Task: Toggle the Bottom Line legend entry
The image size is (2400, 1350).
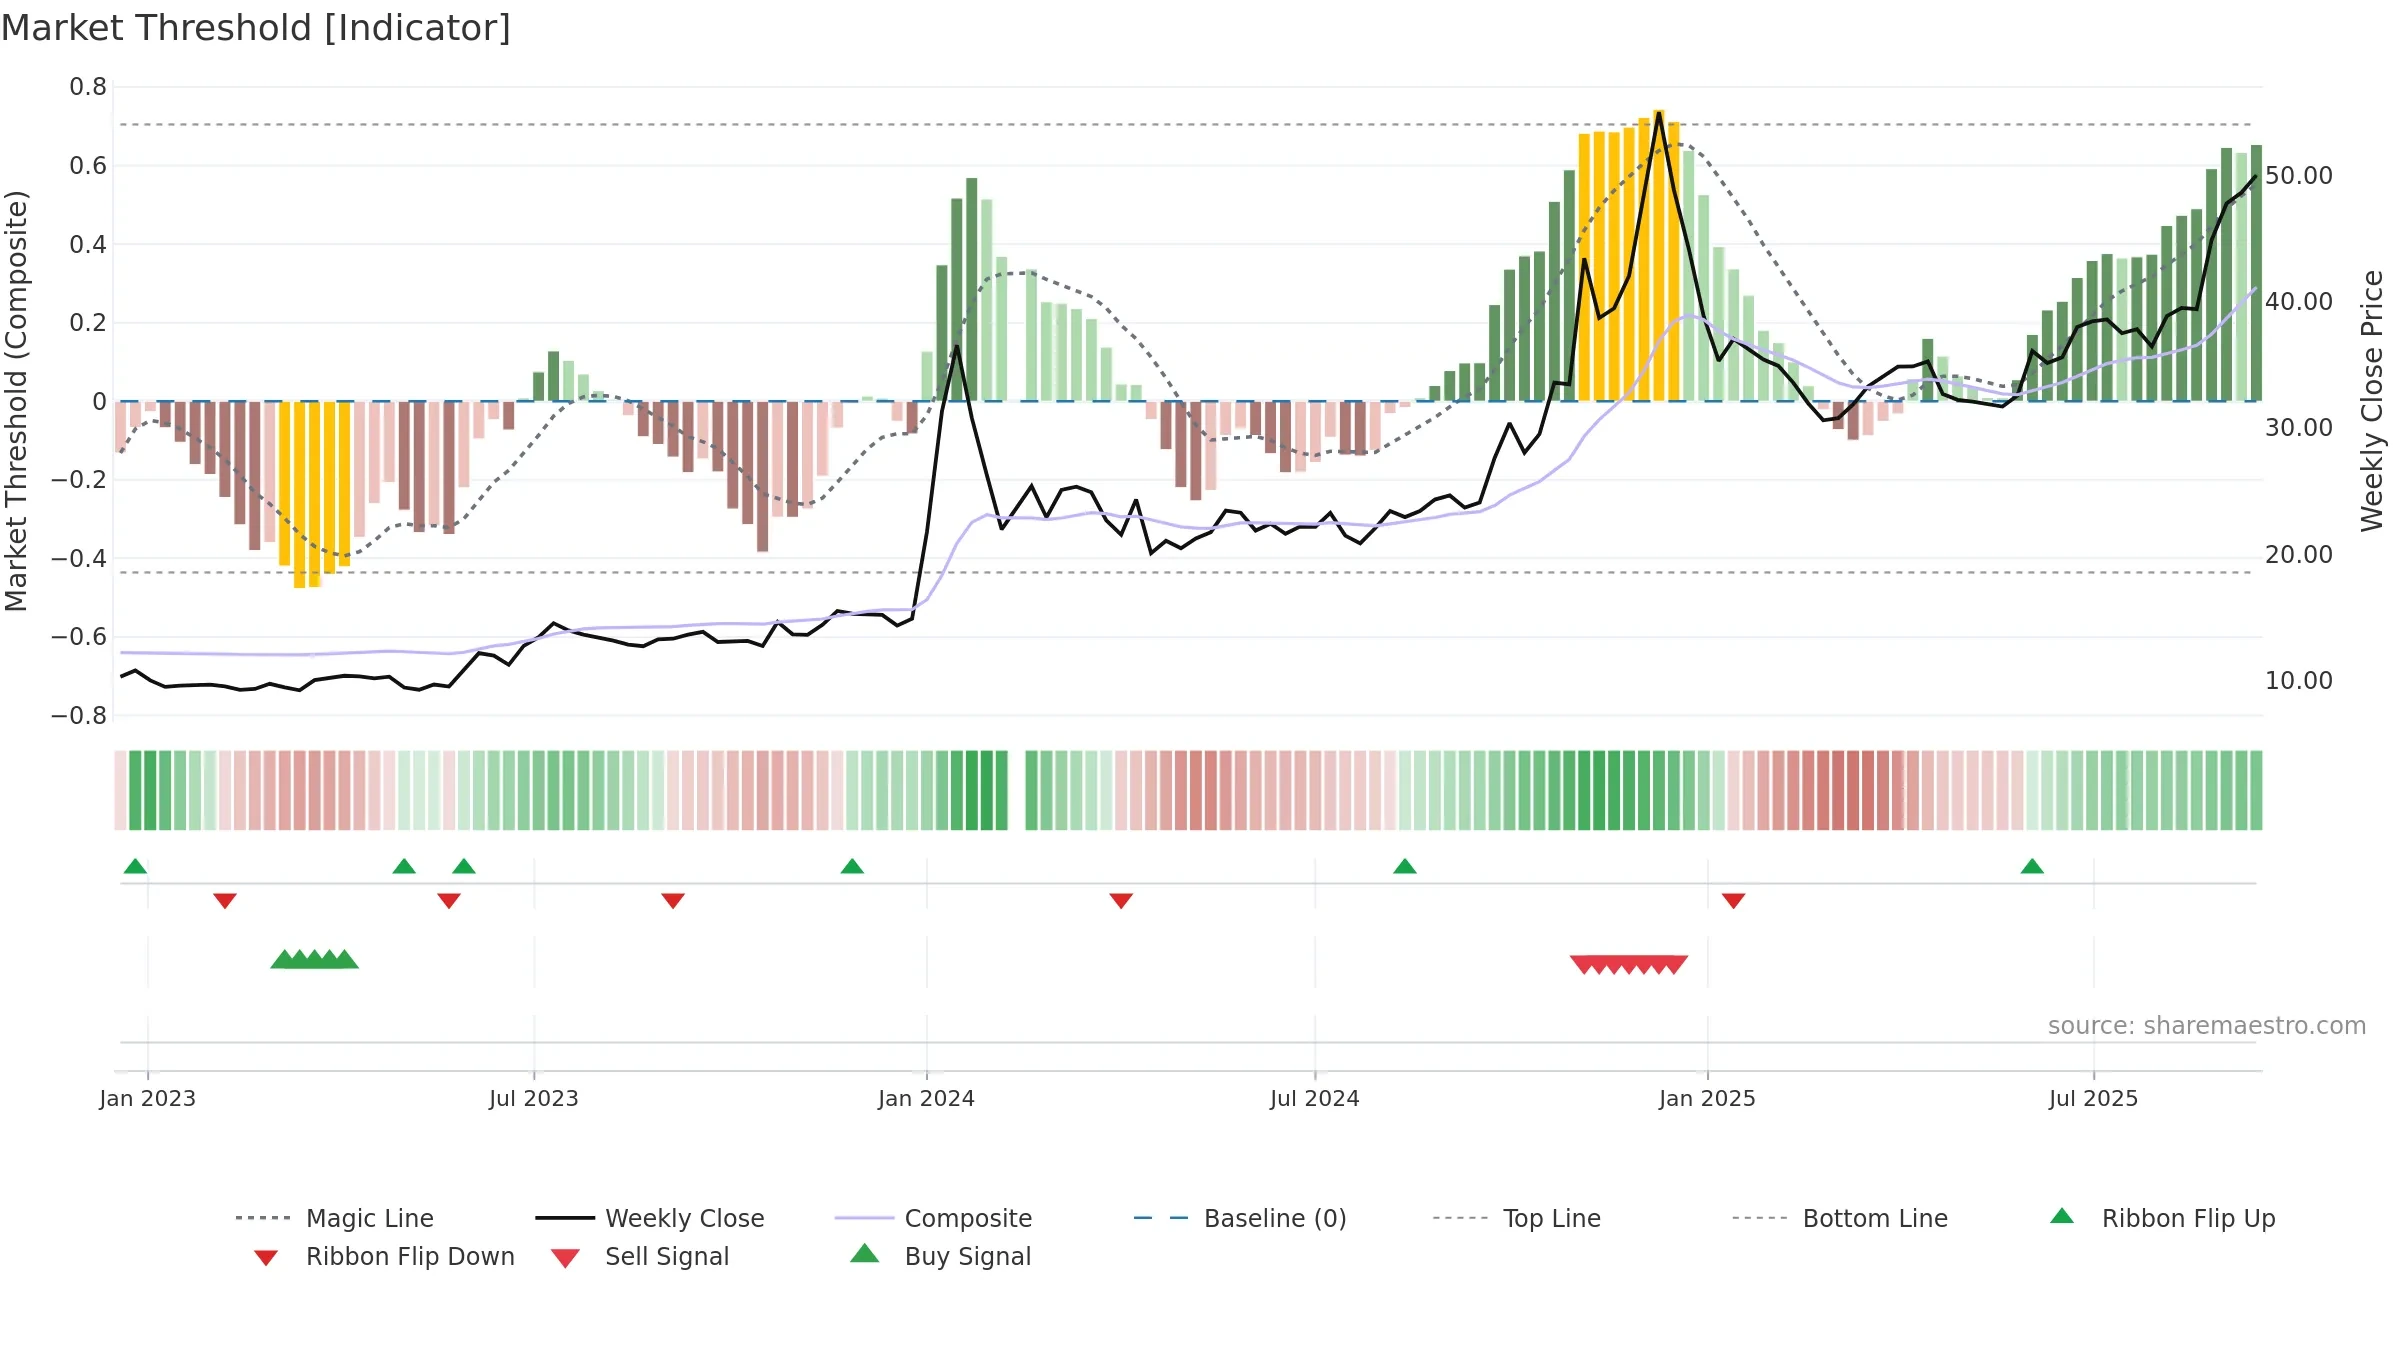Action: [x=1840, y=1218]
